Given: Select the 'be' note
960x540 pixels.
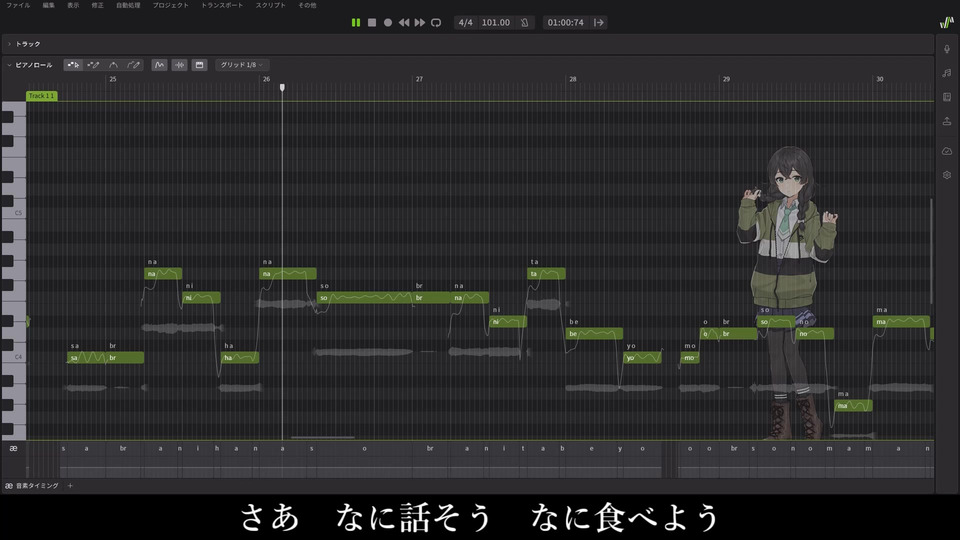Looking at the screenshot, I should [594, 334].
